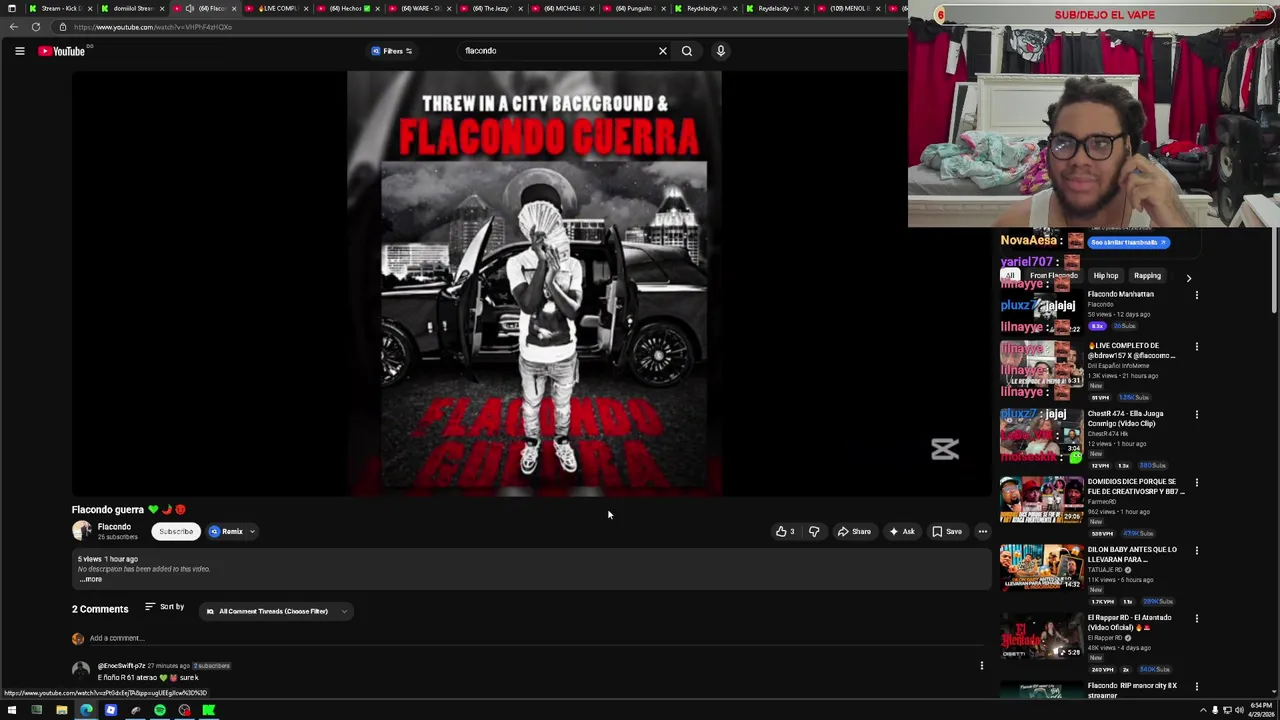Click the address bar URL field

pos(480,27)
